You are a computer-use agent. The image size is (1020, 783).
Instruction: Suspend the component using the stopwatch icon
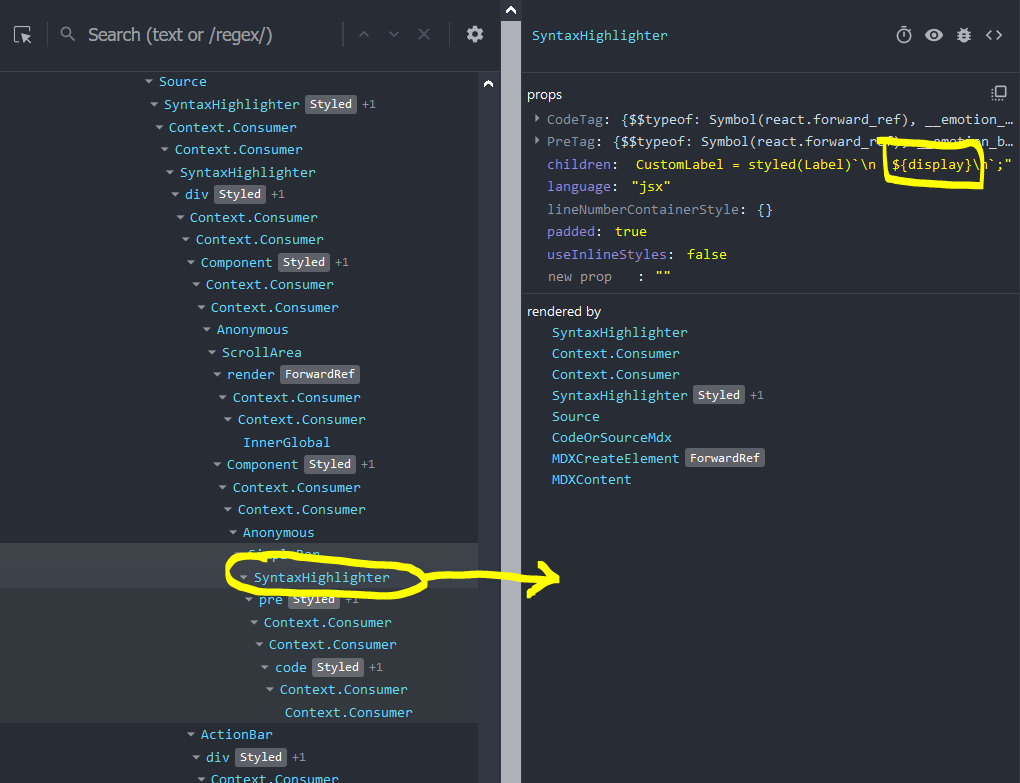click(903, 34)
